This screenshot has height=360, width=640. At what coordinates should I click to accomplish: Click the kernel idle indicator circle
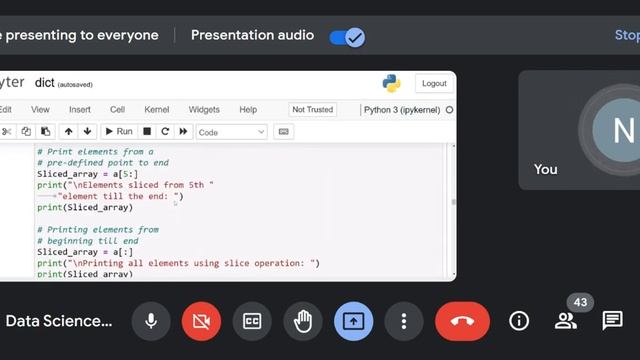(x=449, y=110)
